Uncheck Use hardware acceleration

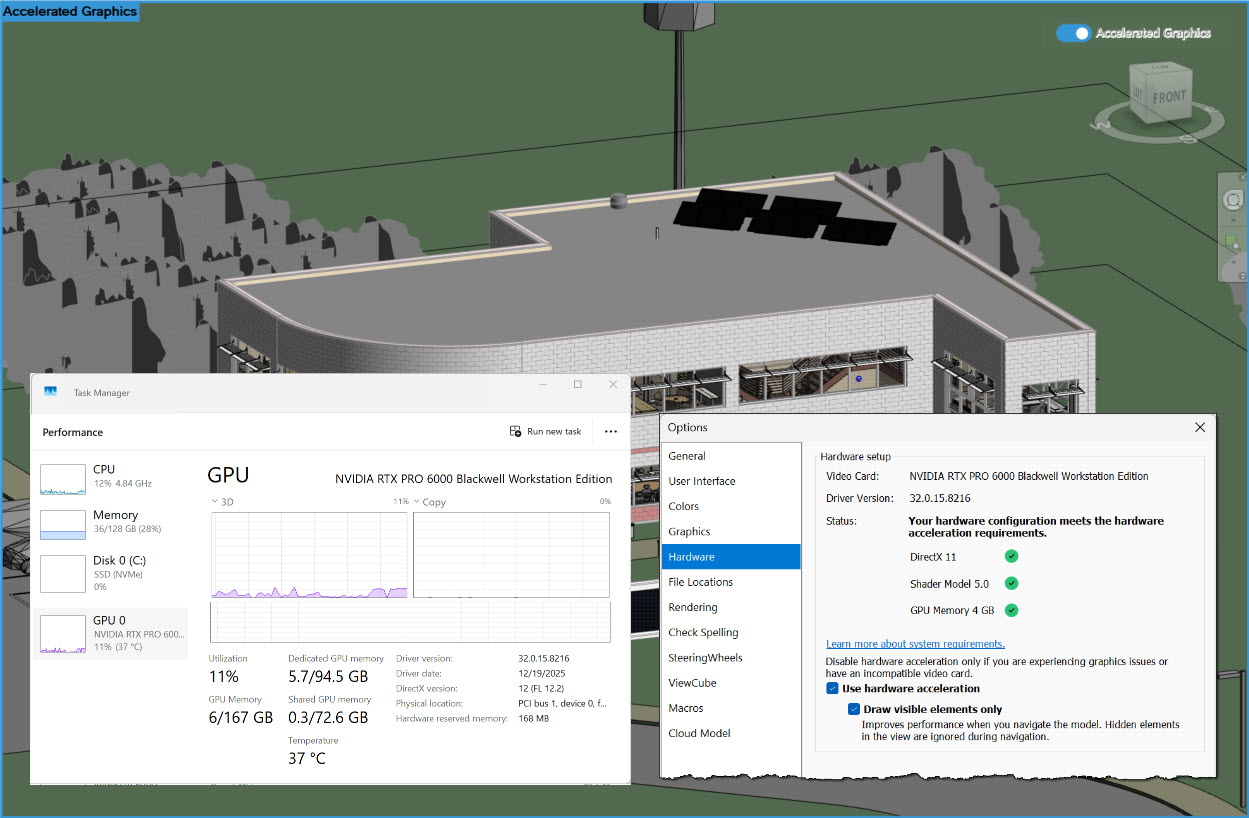(832, 688)
